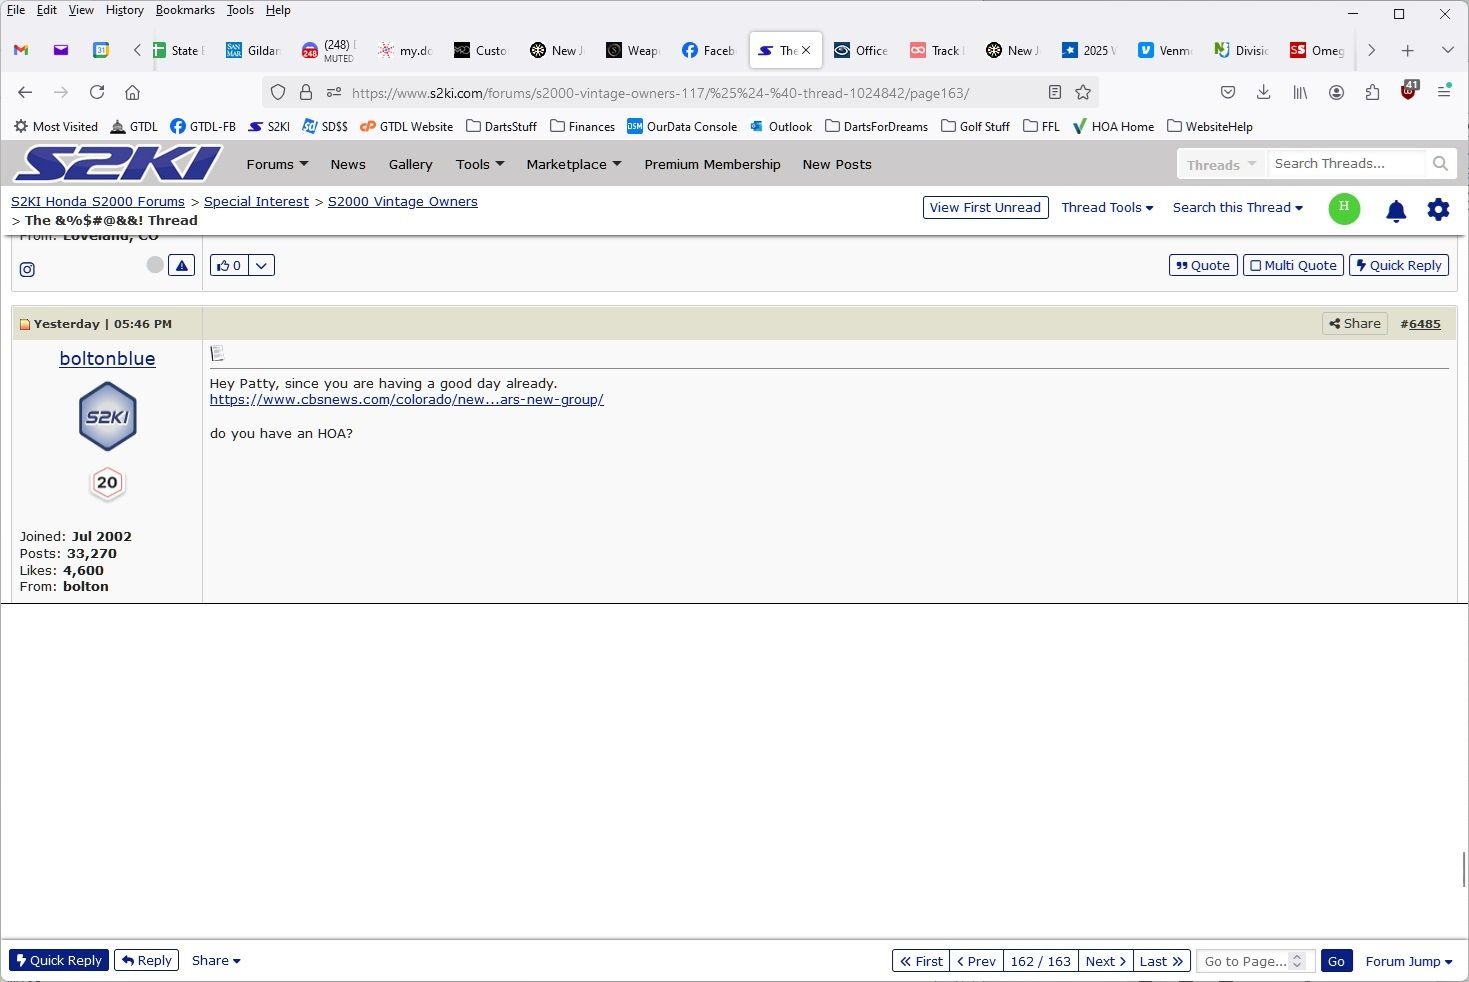Click the search magnifier icon

[1440, 163]
